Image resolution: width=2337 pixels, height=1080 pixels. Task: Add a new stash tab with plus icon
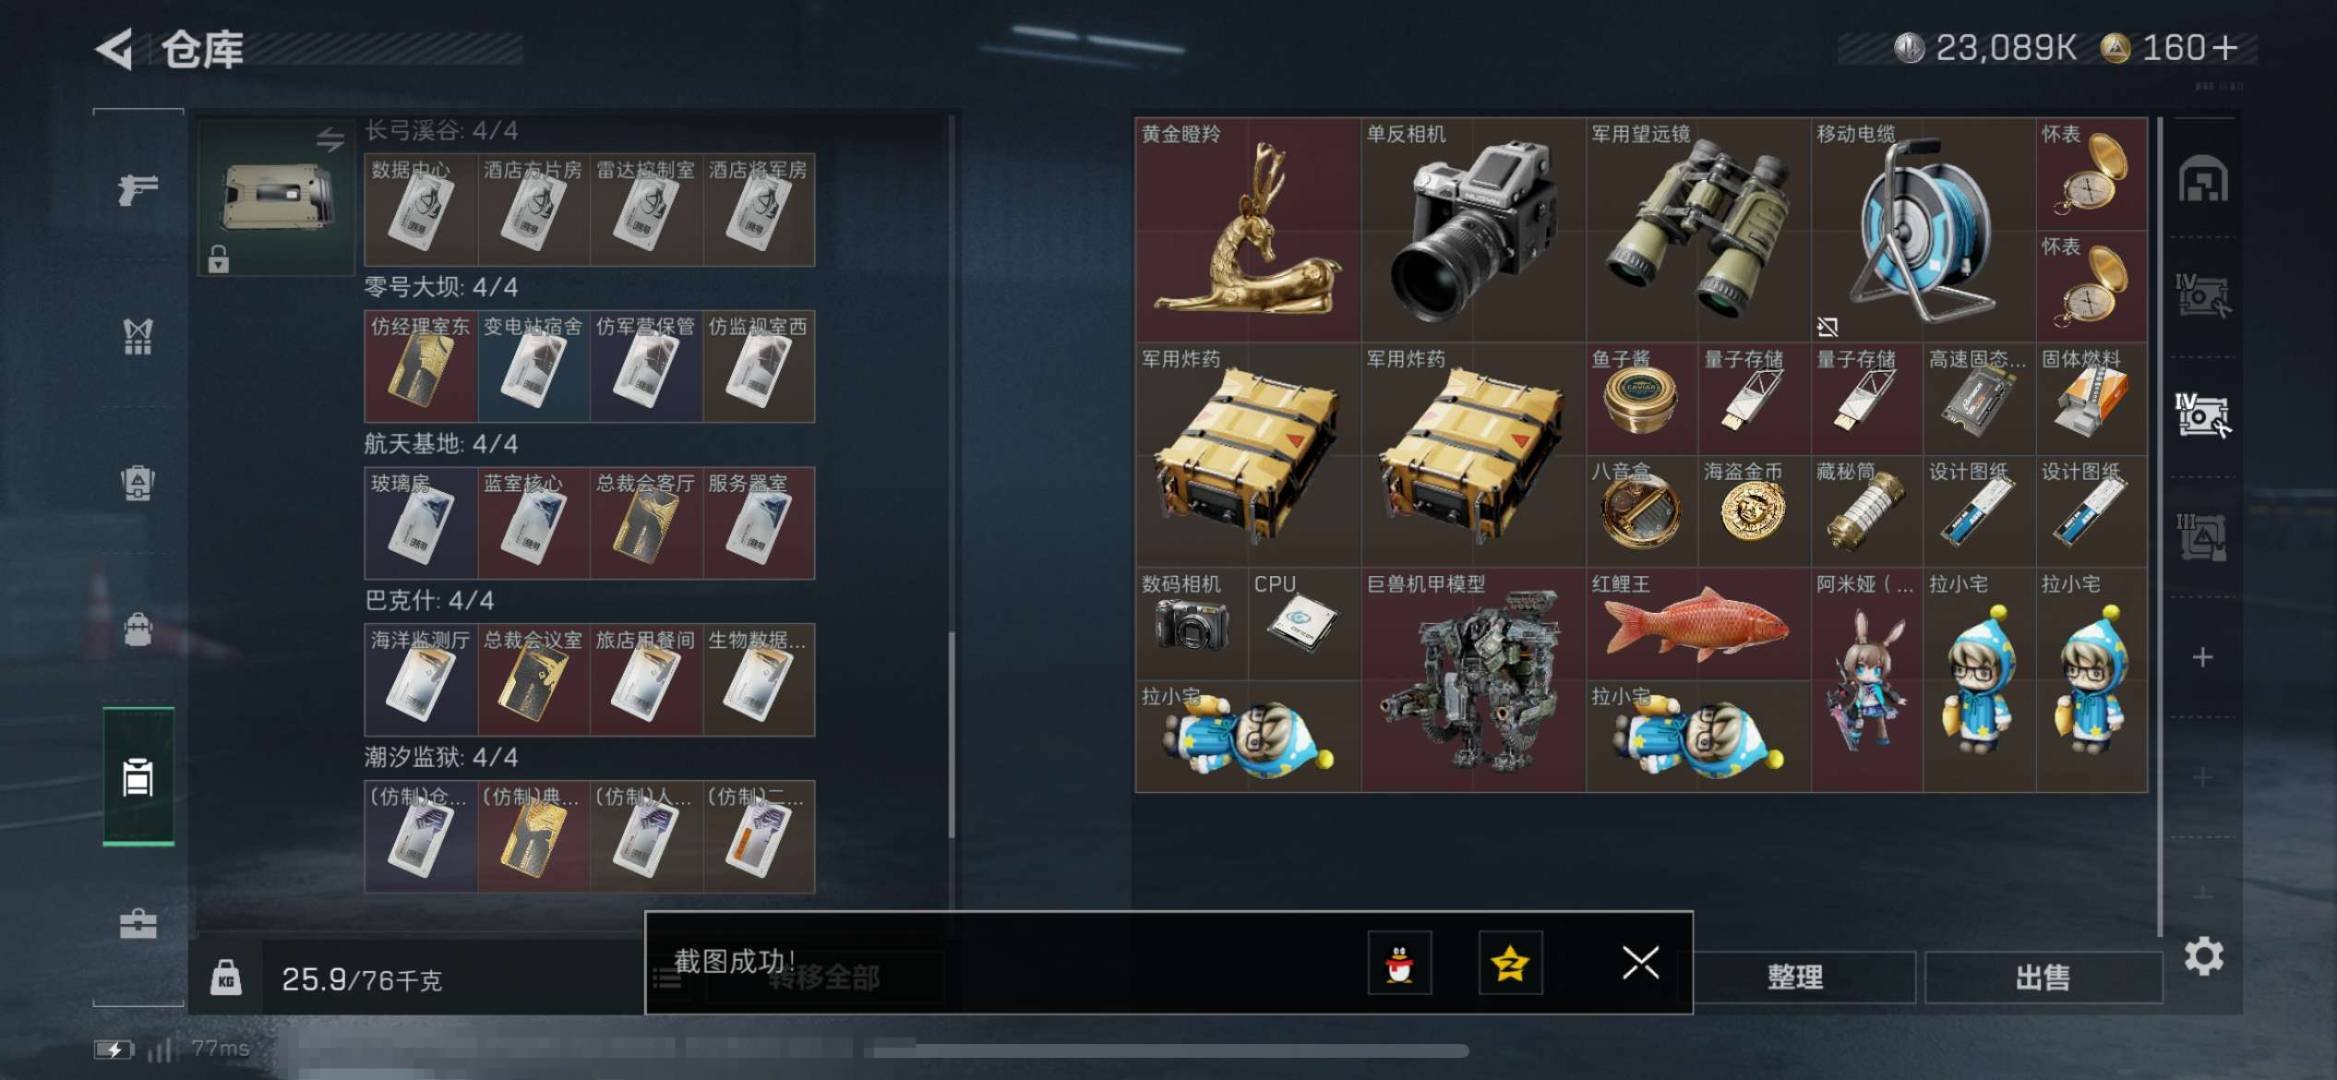pos(2202,657)
